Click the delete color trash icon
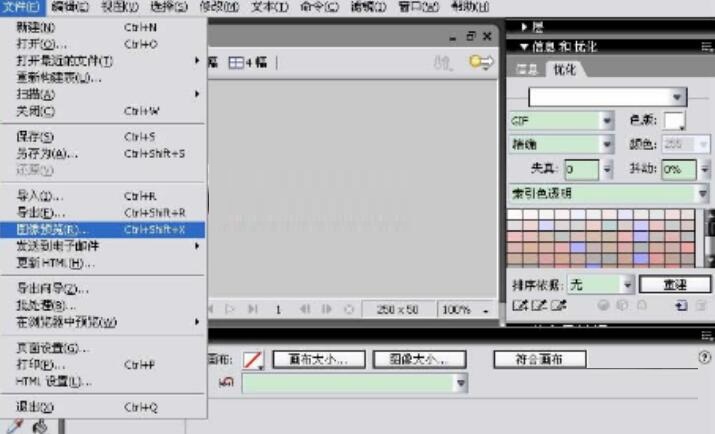The height and width of the screenshot is (434, 715). pyautogui.click(x=699, y=305)
